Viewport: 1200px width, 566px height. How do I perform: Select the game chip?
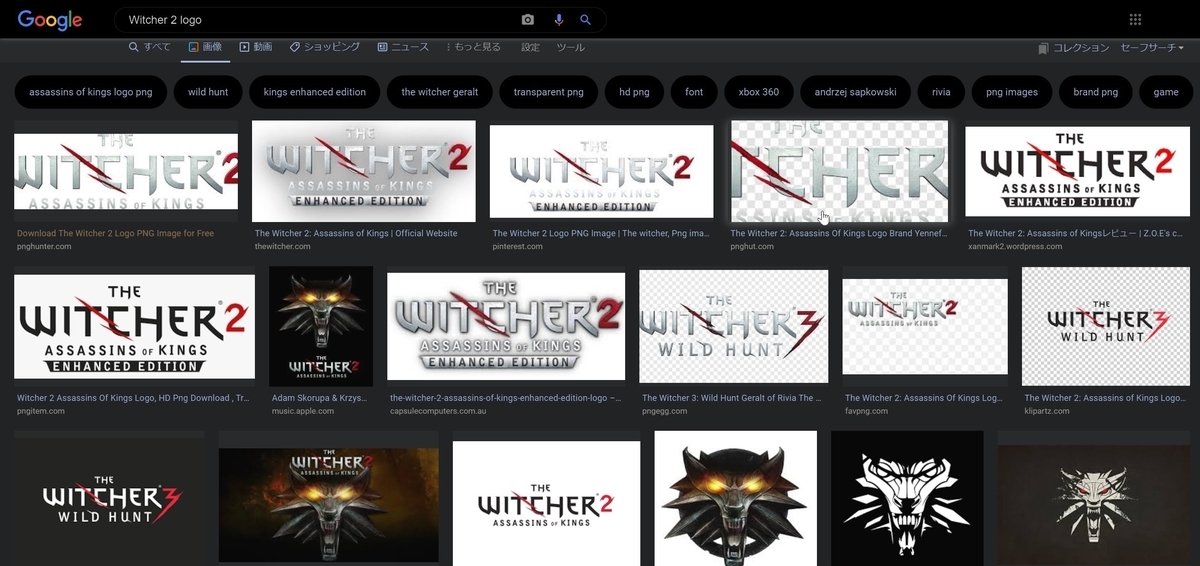pos(1166,92)
